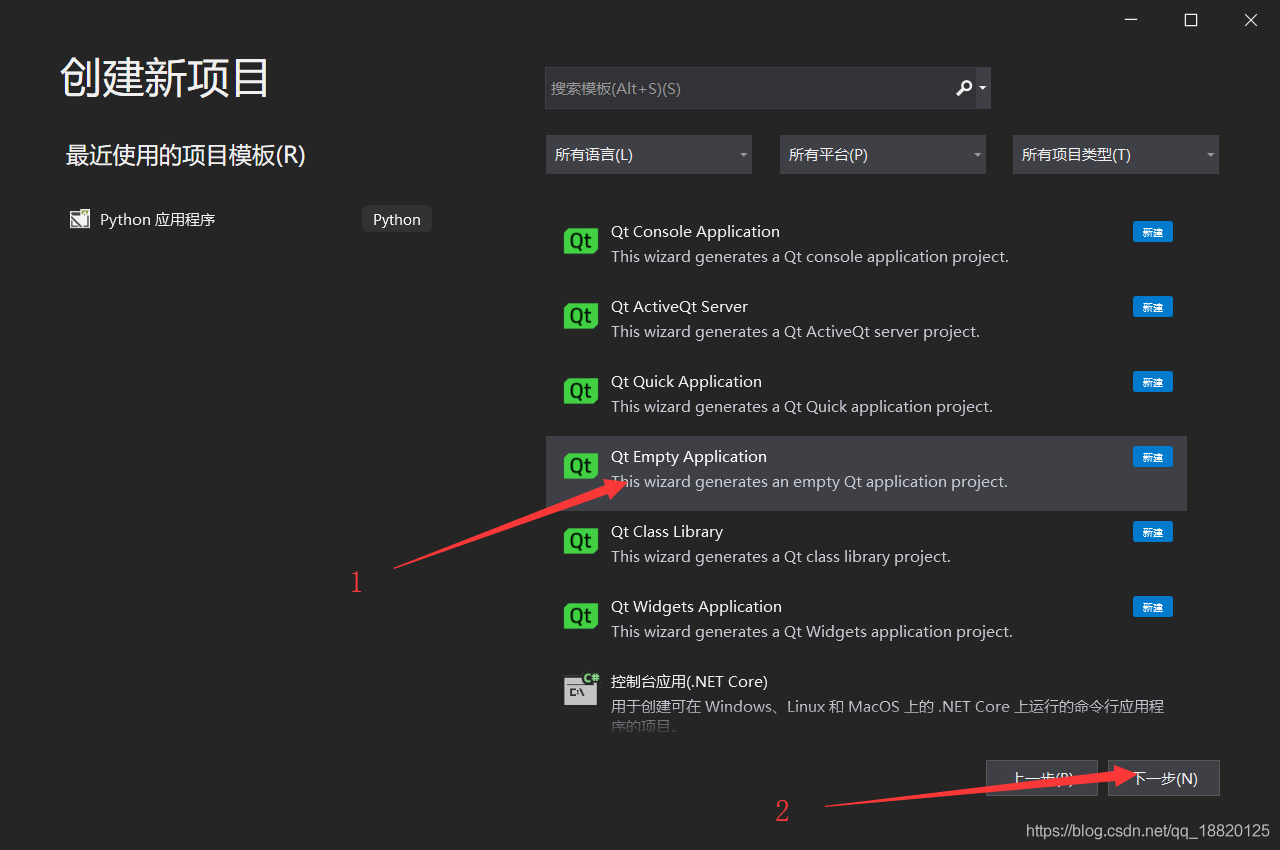Click the Qt Console Application green Qt icon
This screenshot has width=1280, height=850.
pos(581,241)
